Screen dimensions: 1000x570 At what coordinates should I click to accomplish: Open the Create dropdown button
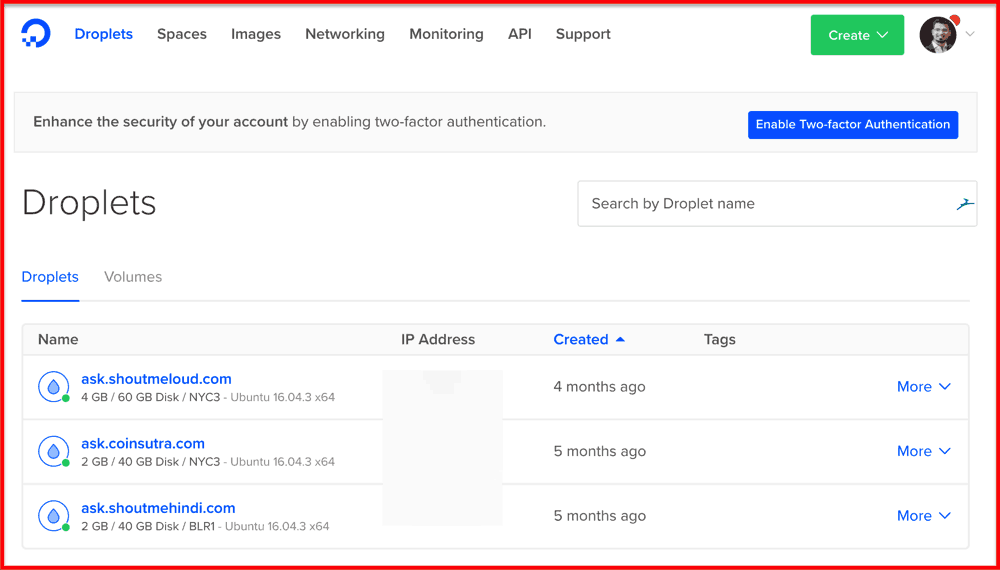point(857,35)
